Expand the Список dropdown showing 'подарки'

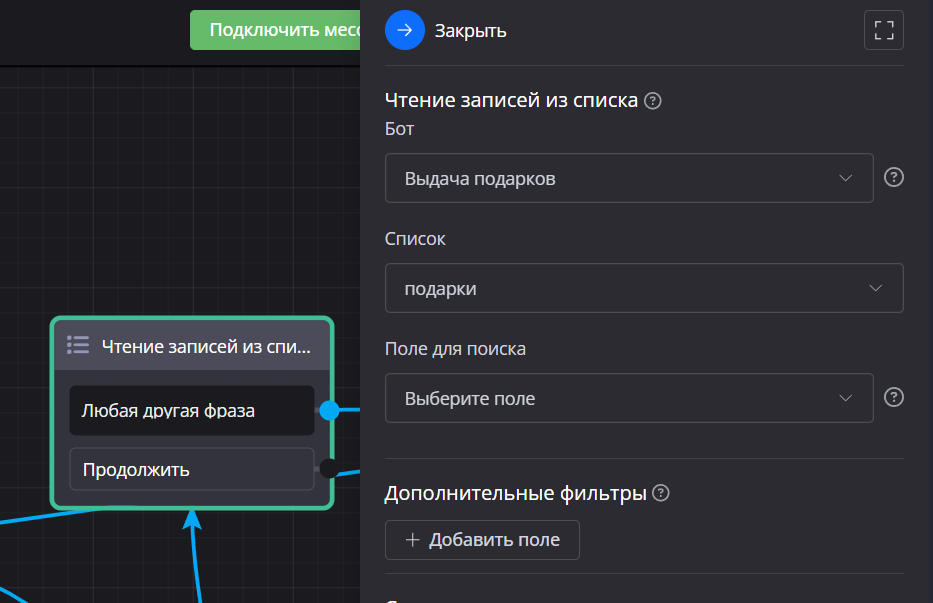(x=643, y=289)
